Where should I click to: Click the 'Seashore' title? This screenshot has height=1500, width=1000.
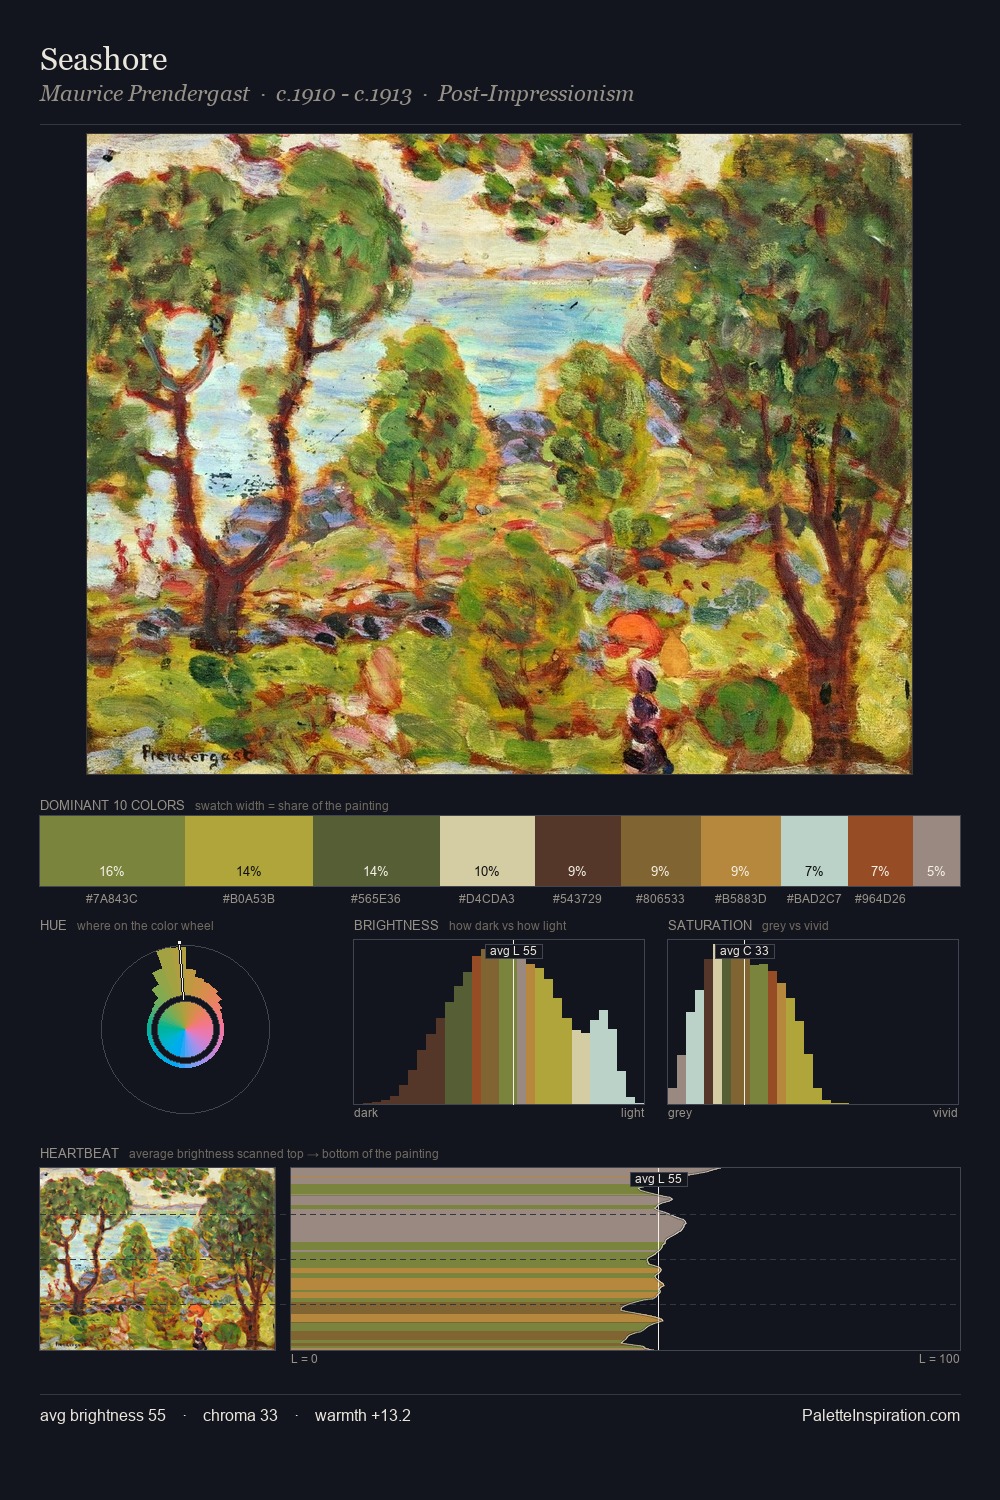pos(103,59)
